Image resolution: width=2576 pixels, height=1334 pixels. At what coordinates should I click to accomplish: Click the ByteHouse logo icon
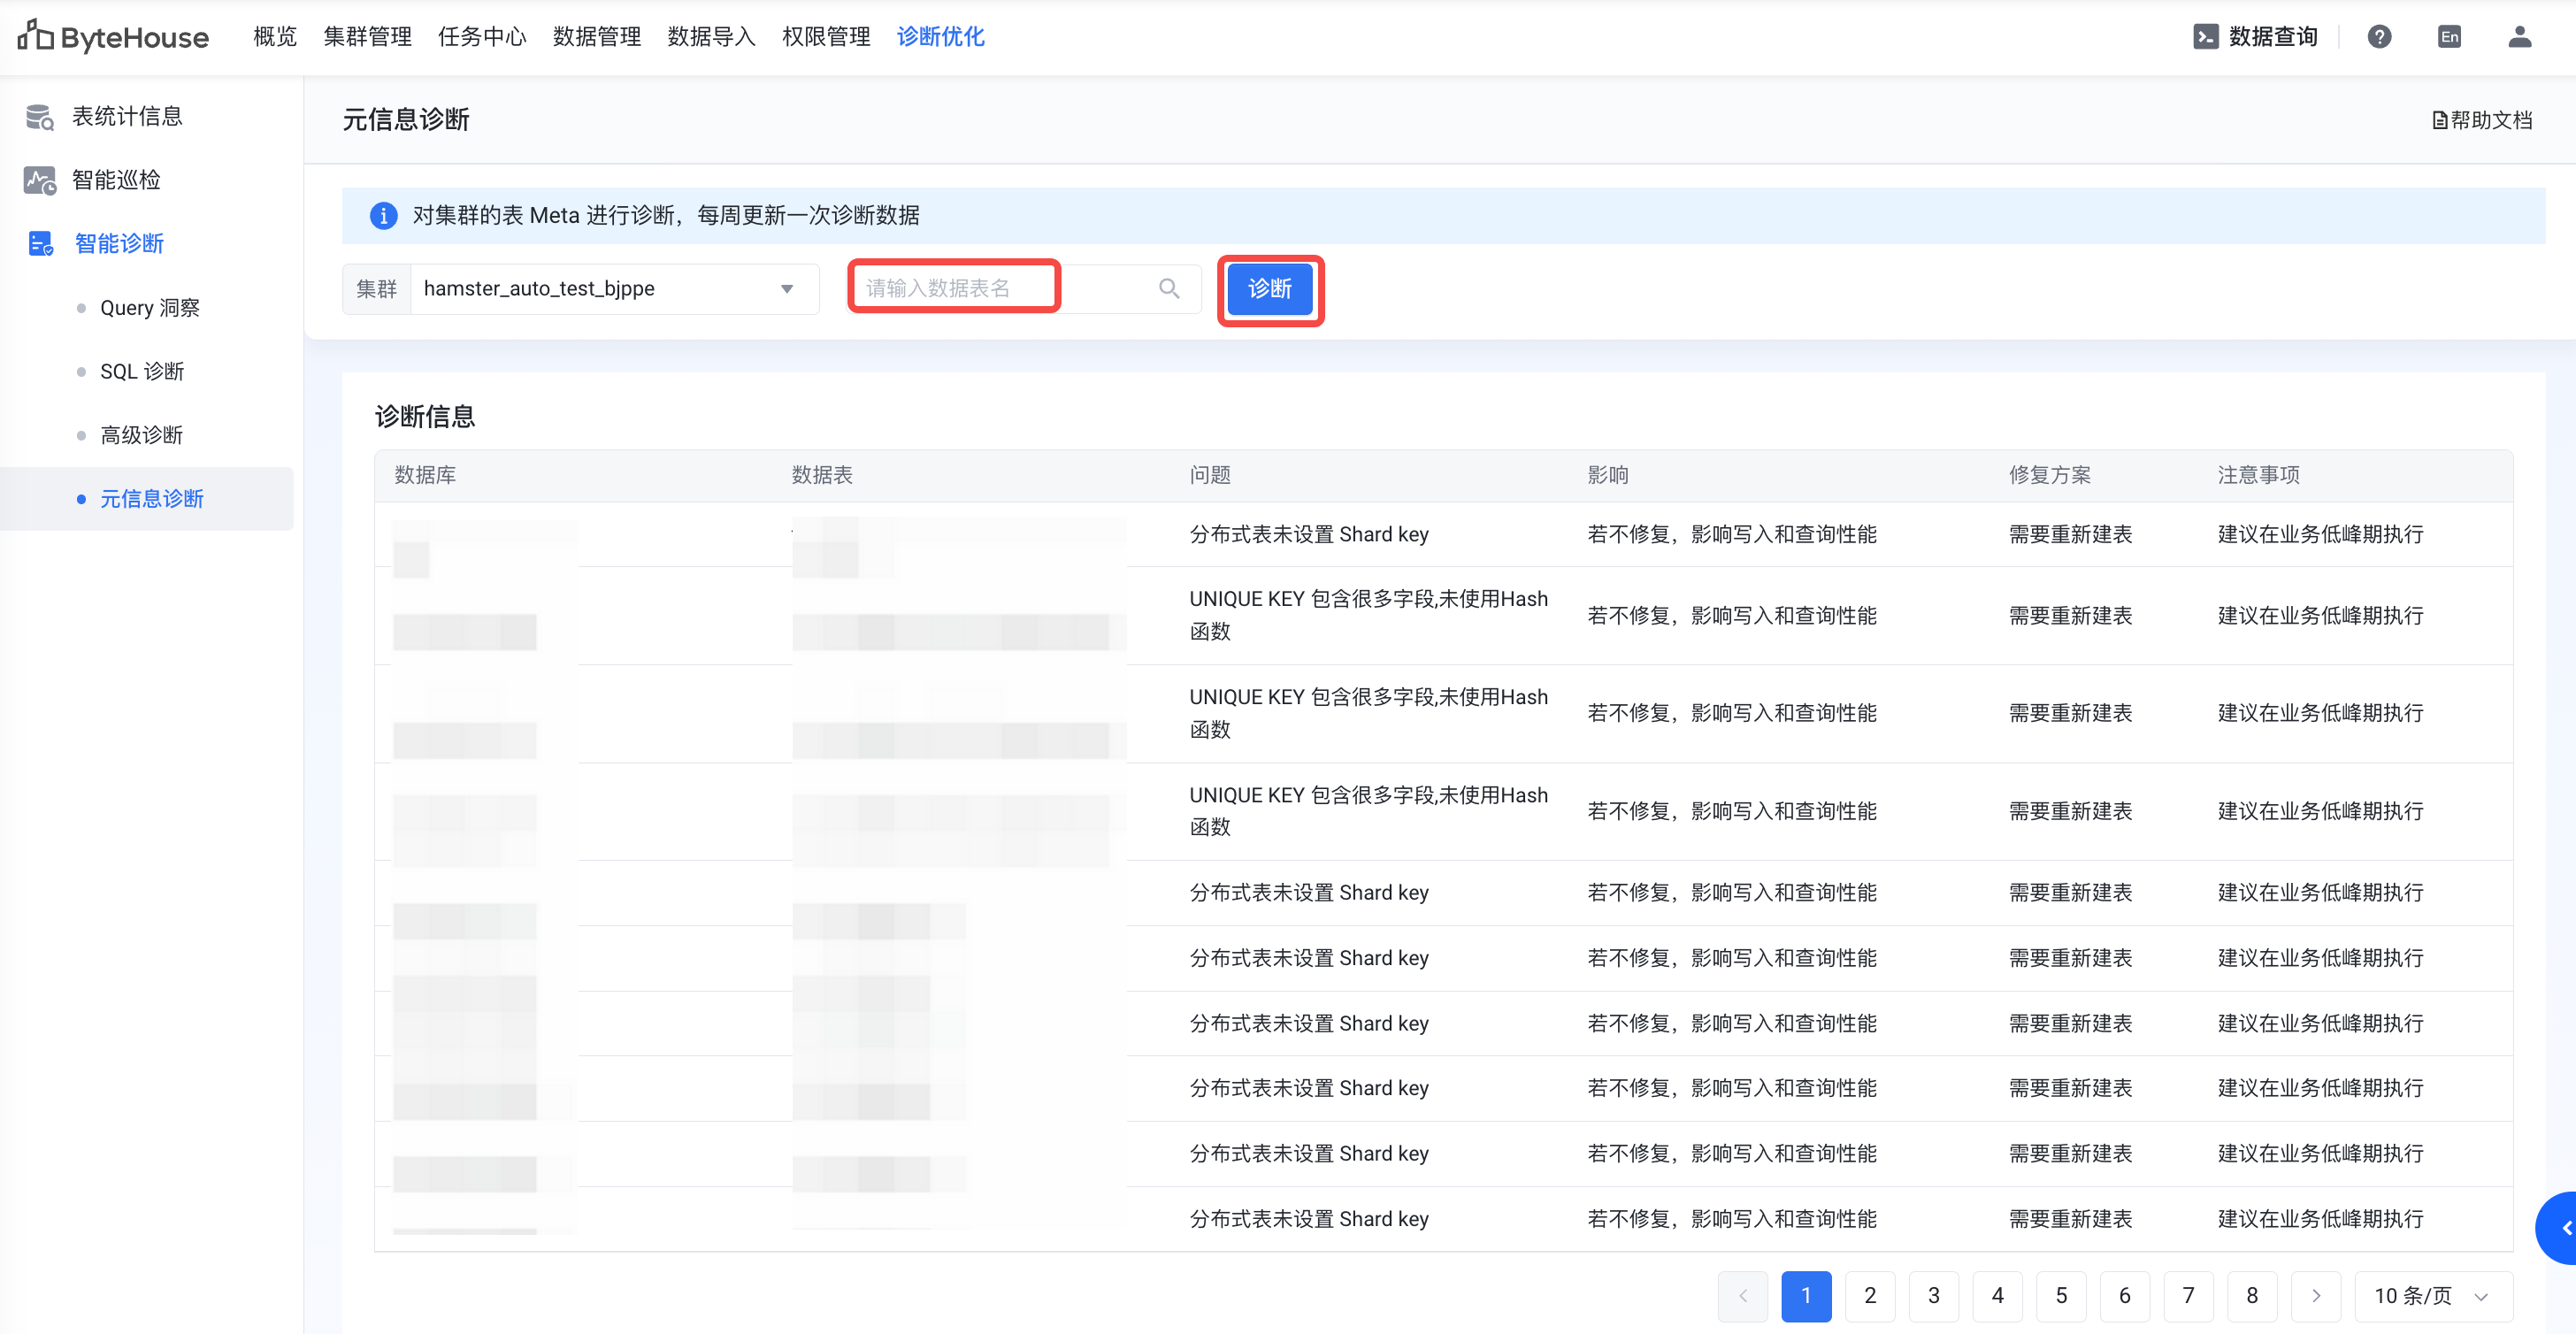pyautogui.click(x=35, y=36)
